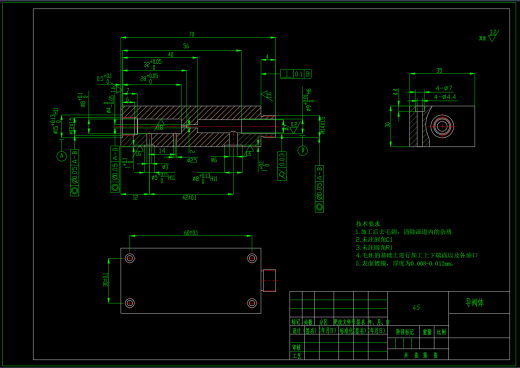Select the 比例 cell in title block
The image size is (520, 368).
(x=441, y=332)
